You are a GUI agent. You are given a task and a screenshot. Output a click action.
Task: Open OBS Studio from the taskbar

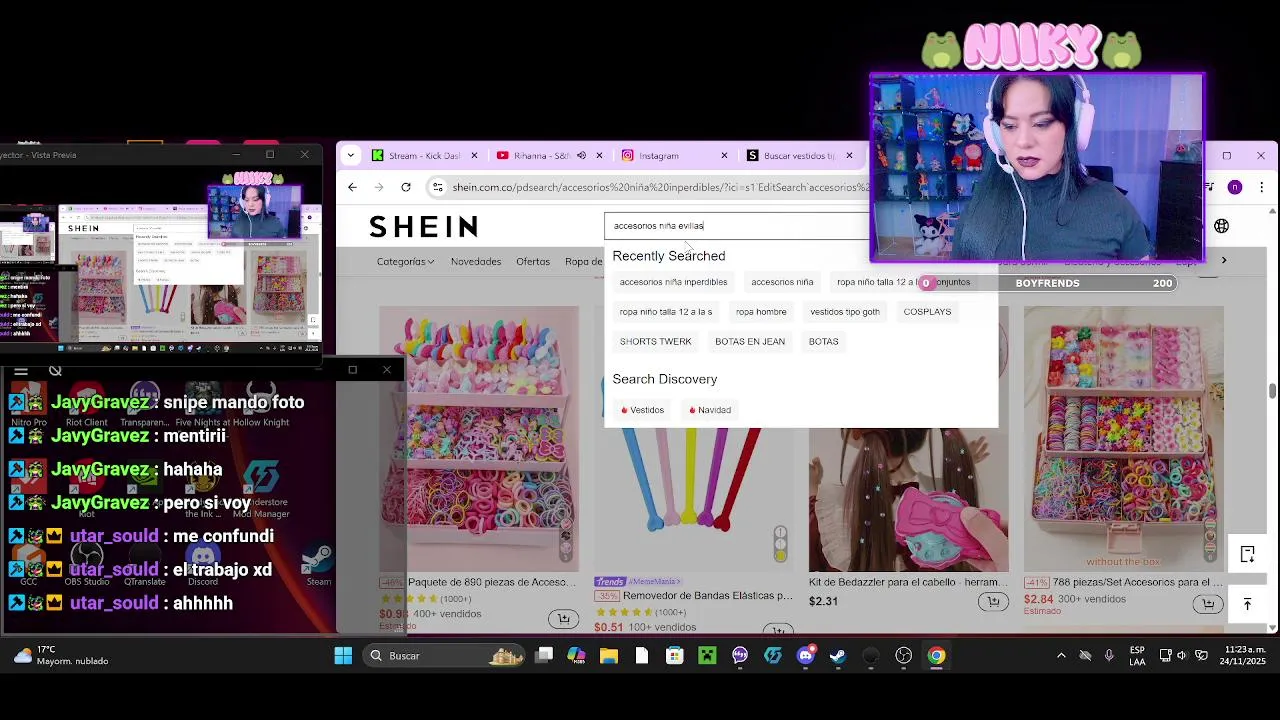(x=904, y=656)
